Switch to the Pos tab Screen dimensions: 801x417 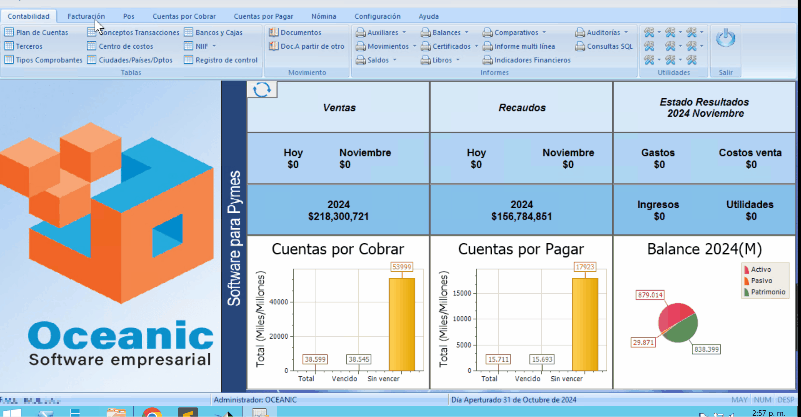pyautogui.click(x=129, y=16)
